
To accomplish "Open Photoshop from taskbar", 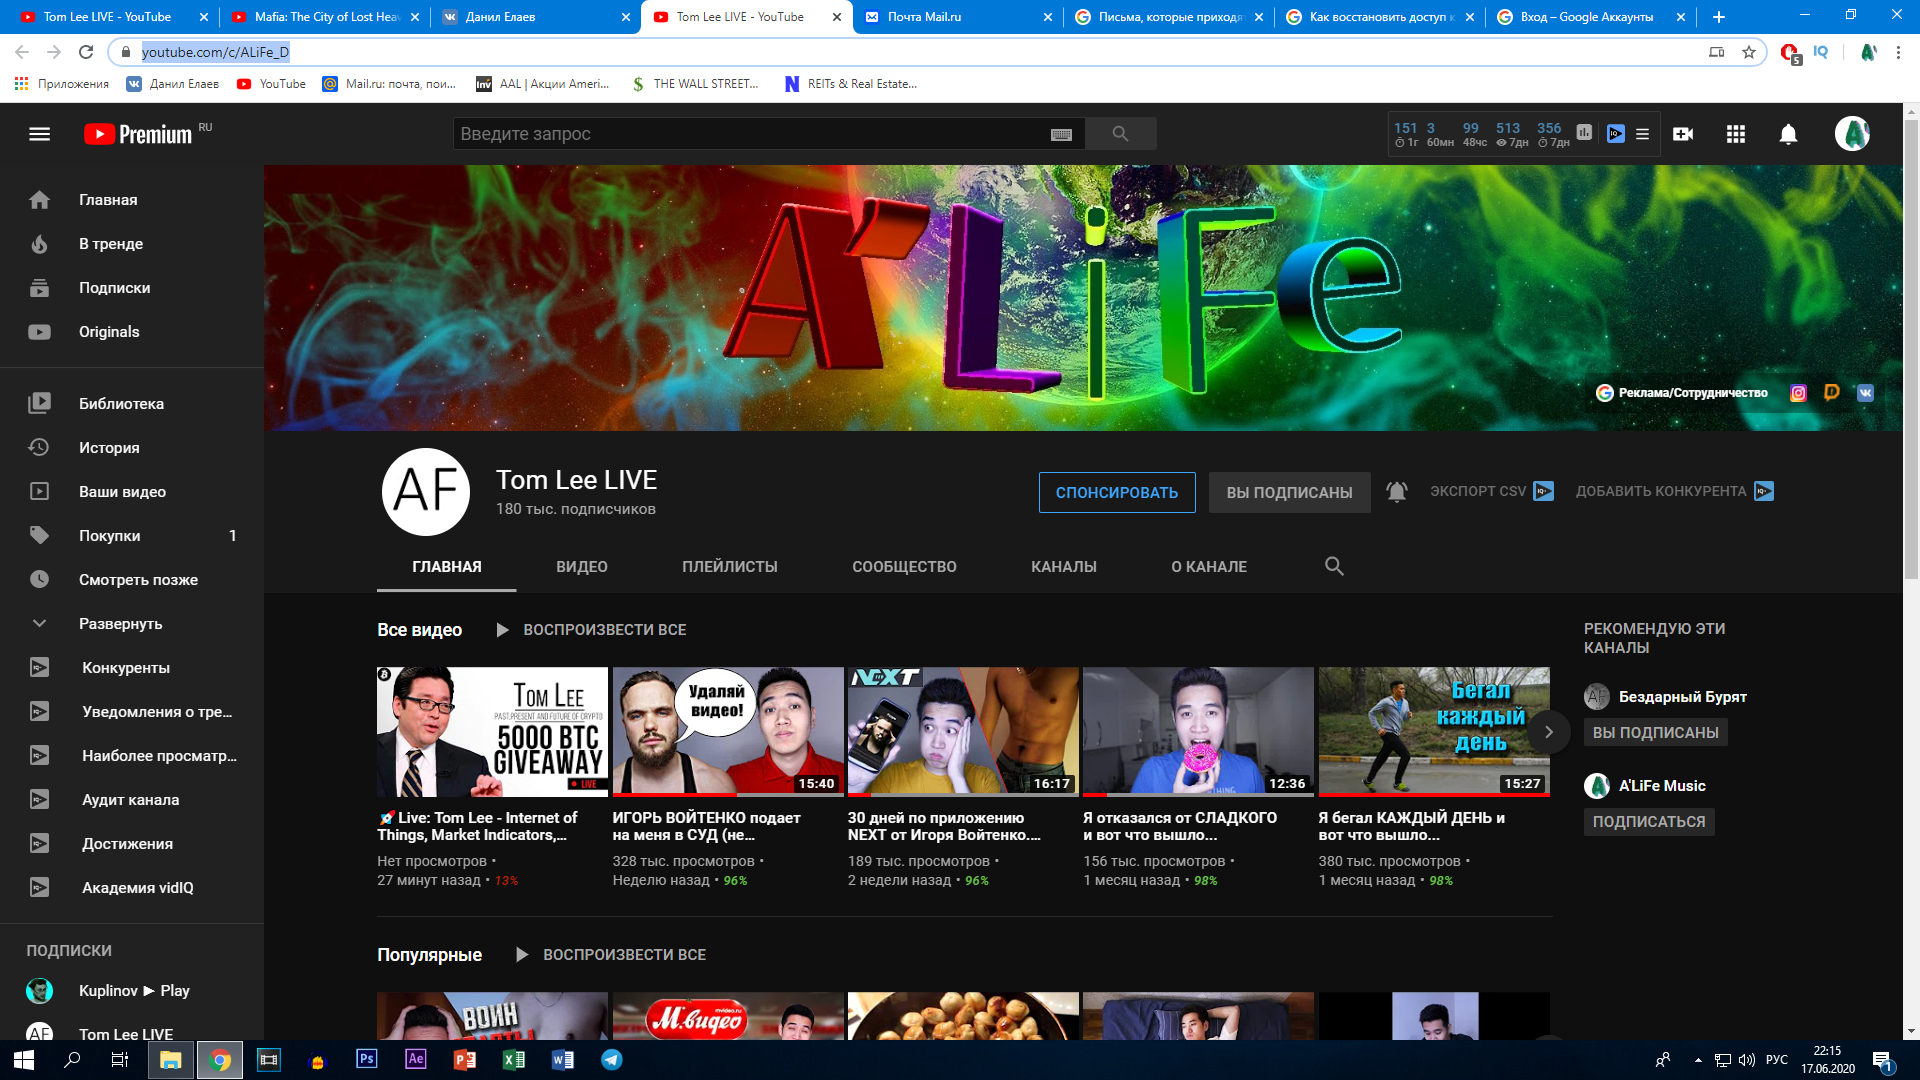I will click(x=367, y=1060).
